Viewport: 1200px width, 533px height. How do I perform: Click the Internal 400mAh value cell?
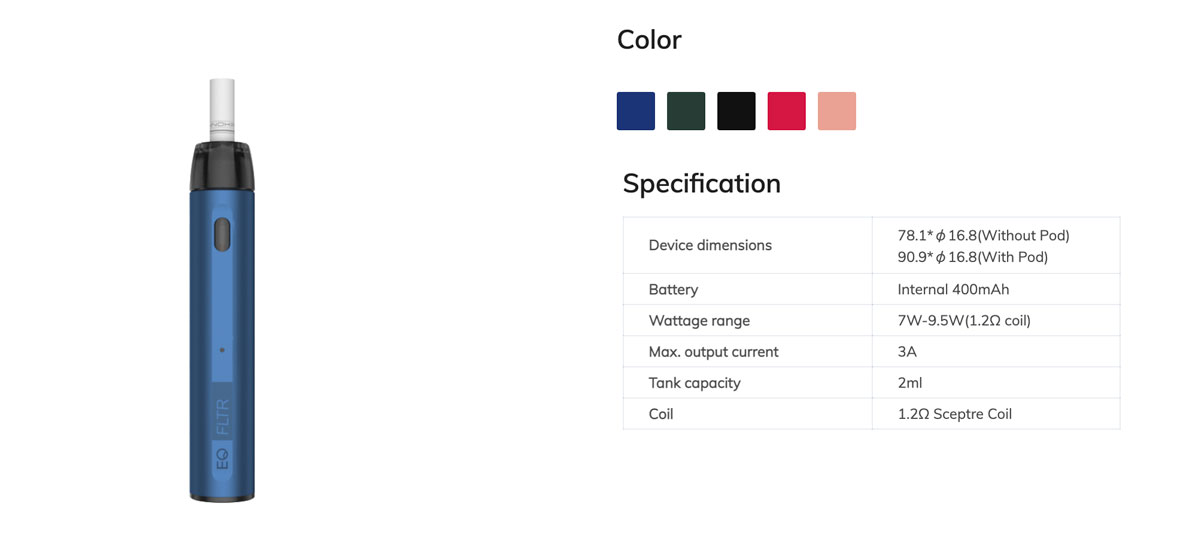[x=996, y=289]
